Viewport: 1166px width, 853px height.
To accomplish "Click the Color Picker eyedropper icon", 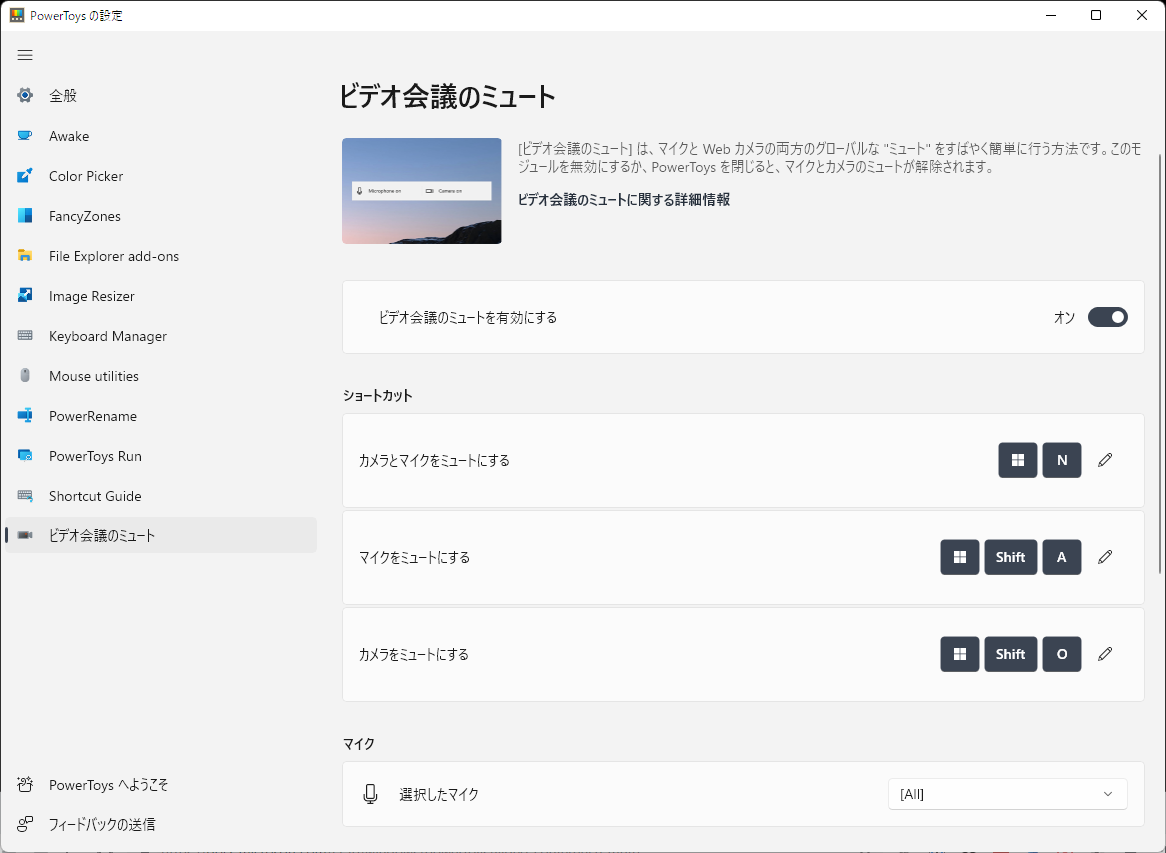I will pyautogui.click(x=25, y=176).
